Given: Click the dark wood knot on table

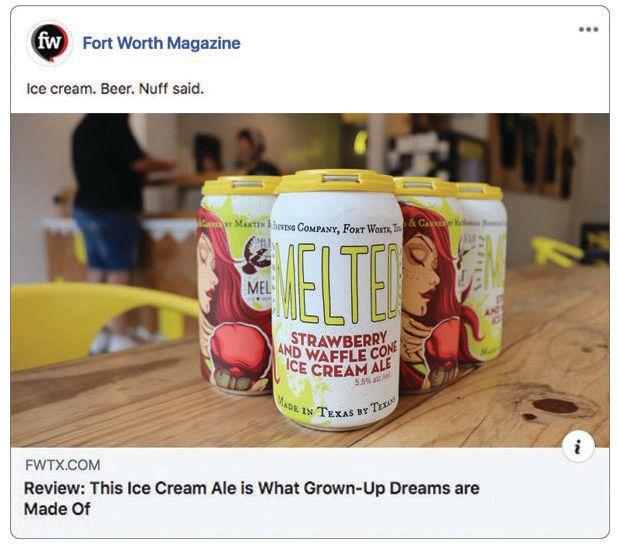Looking at the screenshot, I should pos(555,406).
